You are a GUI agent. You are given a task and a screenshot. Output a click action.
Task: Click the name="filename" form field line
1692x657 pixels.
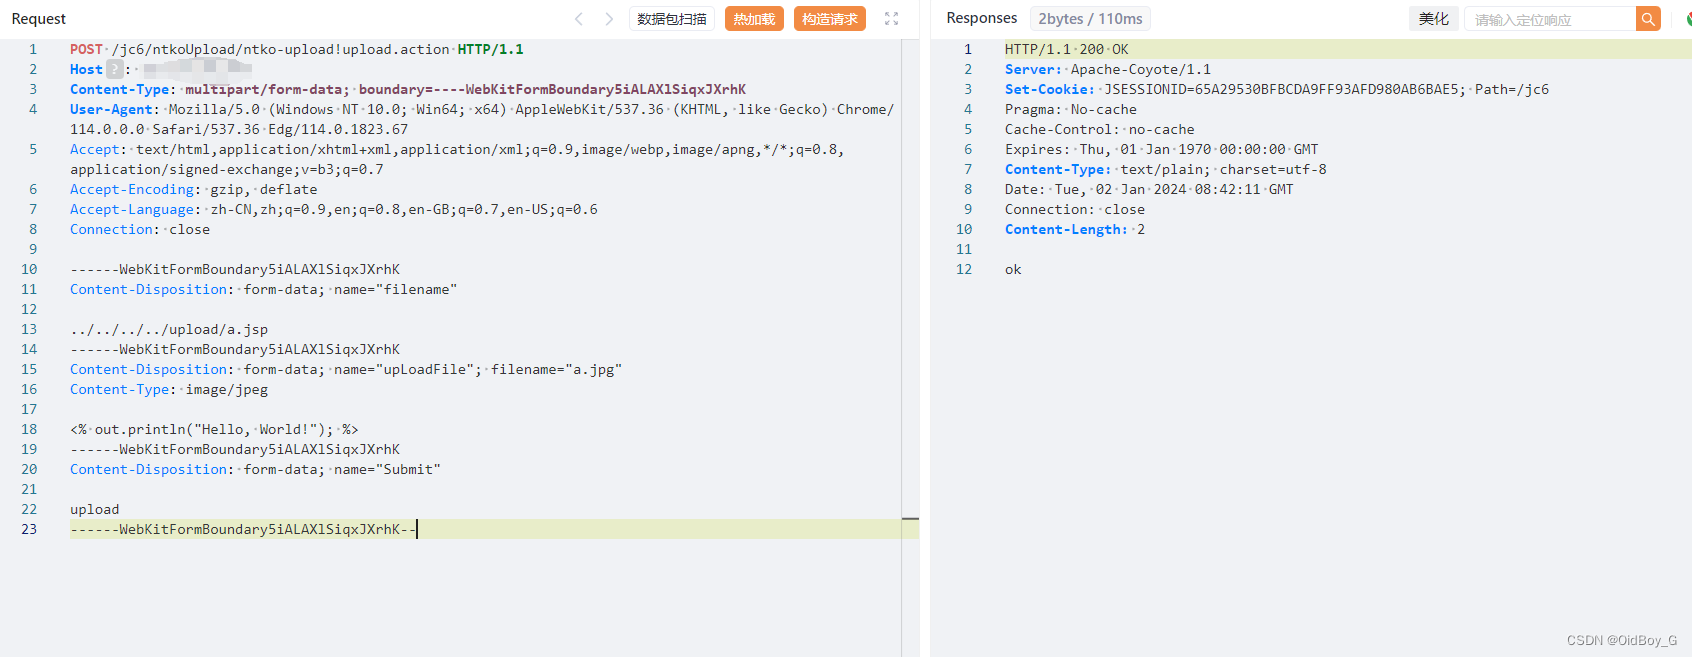[263, 289]
